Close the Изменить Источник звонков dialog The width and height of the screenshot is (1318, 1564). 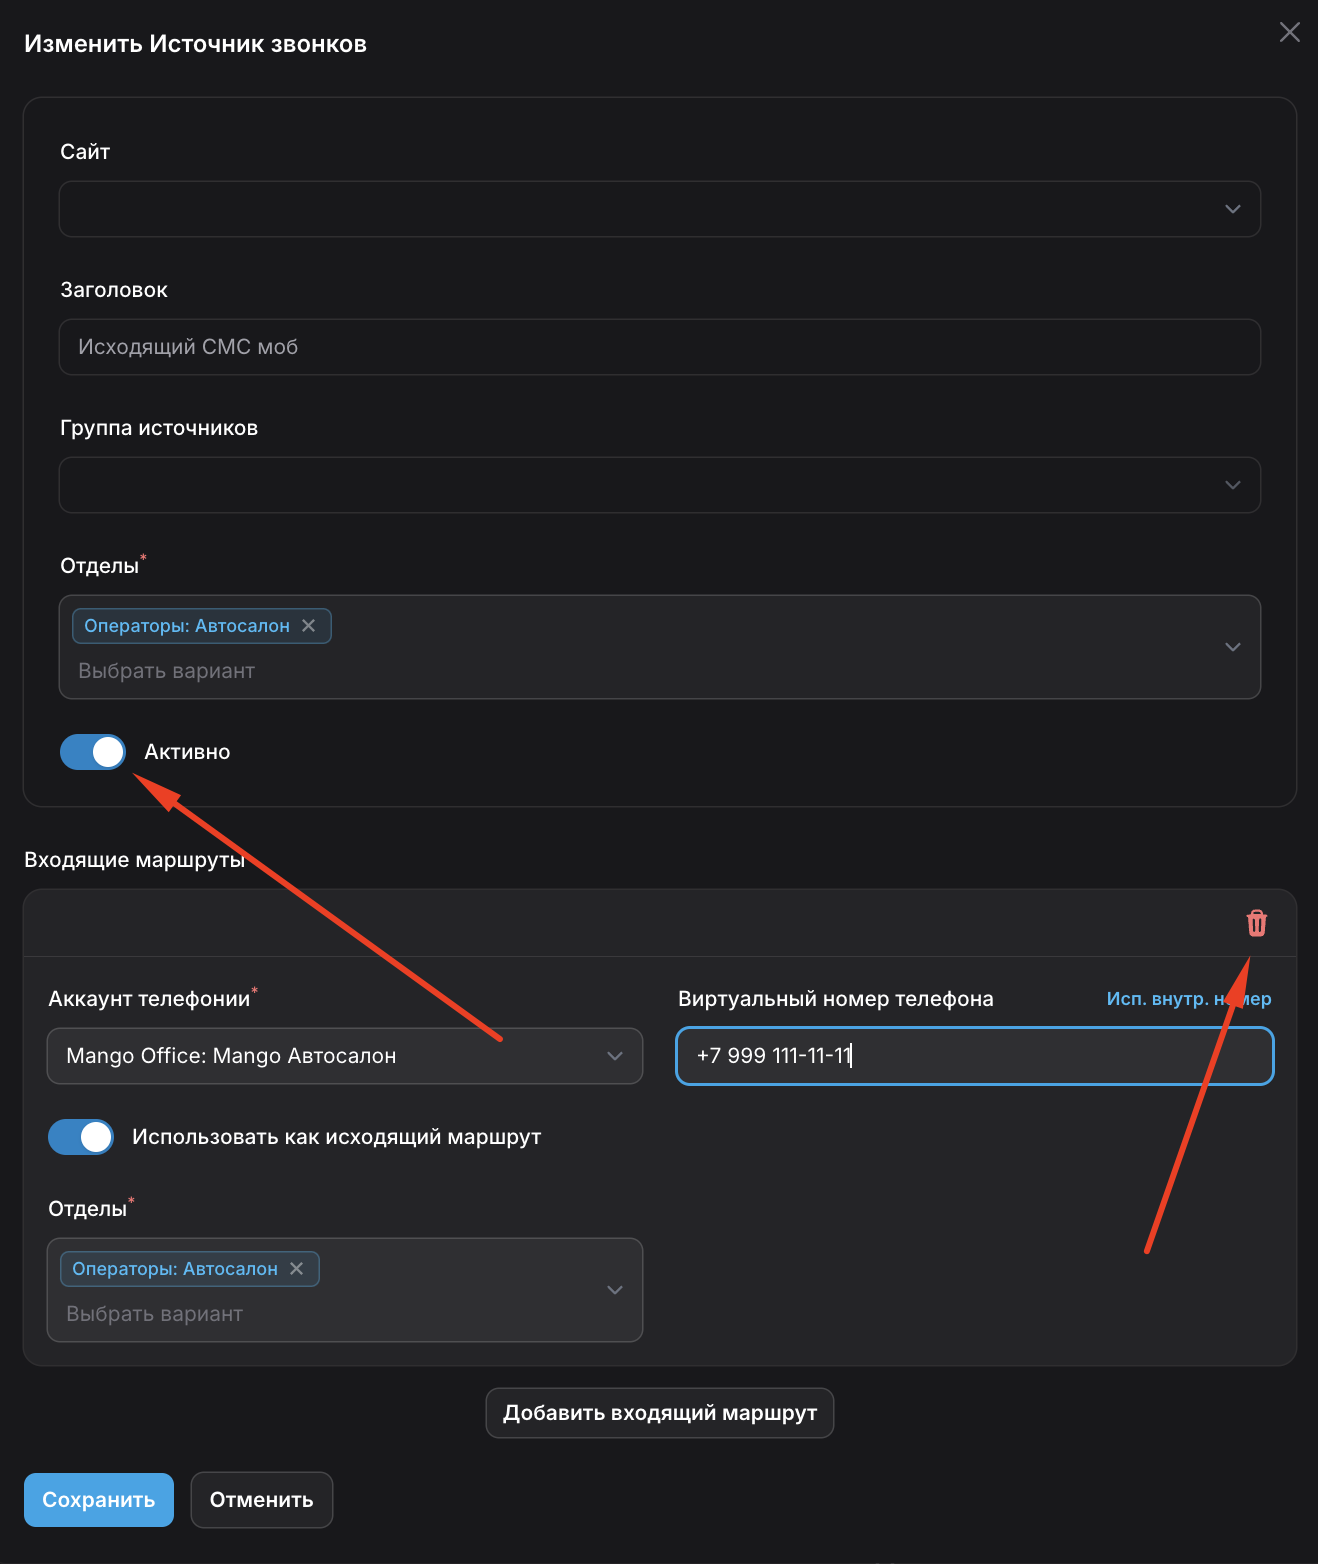click(1289, 32)
